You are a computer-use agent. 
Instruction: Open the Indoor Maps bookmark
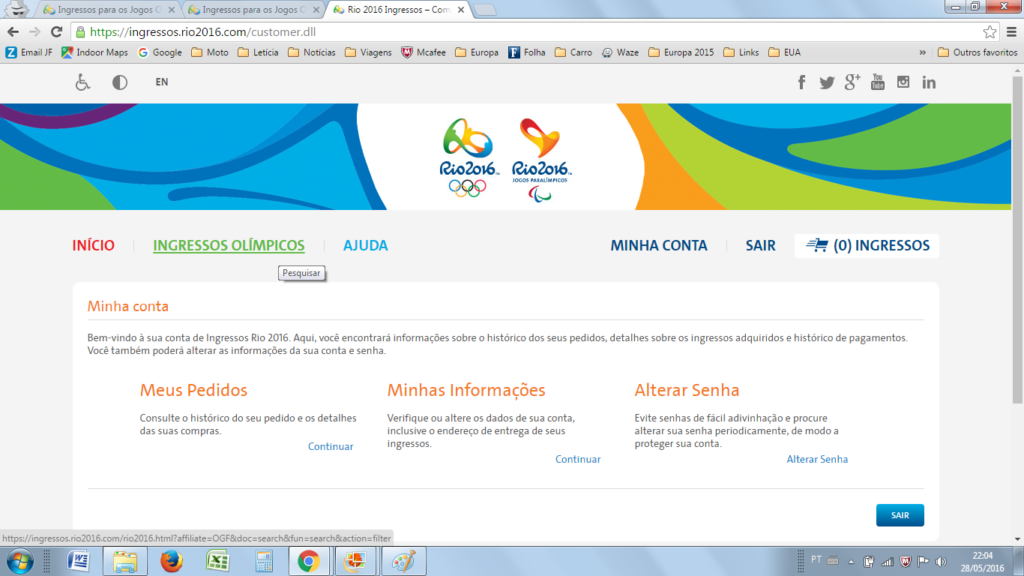pyautogui.click(x=95, y=52)
